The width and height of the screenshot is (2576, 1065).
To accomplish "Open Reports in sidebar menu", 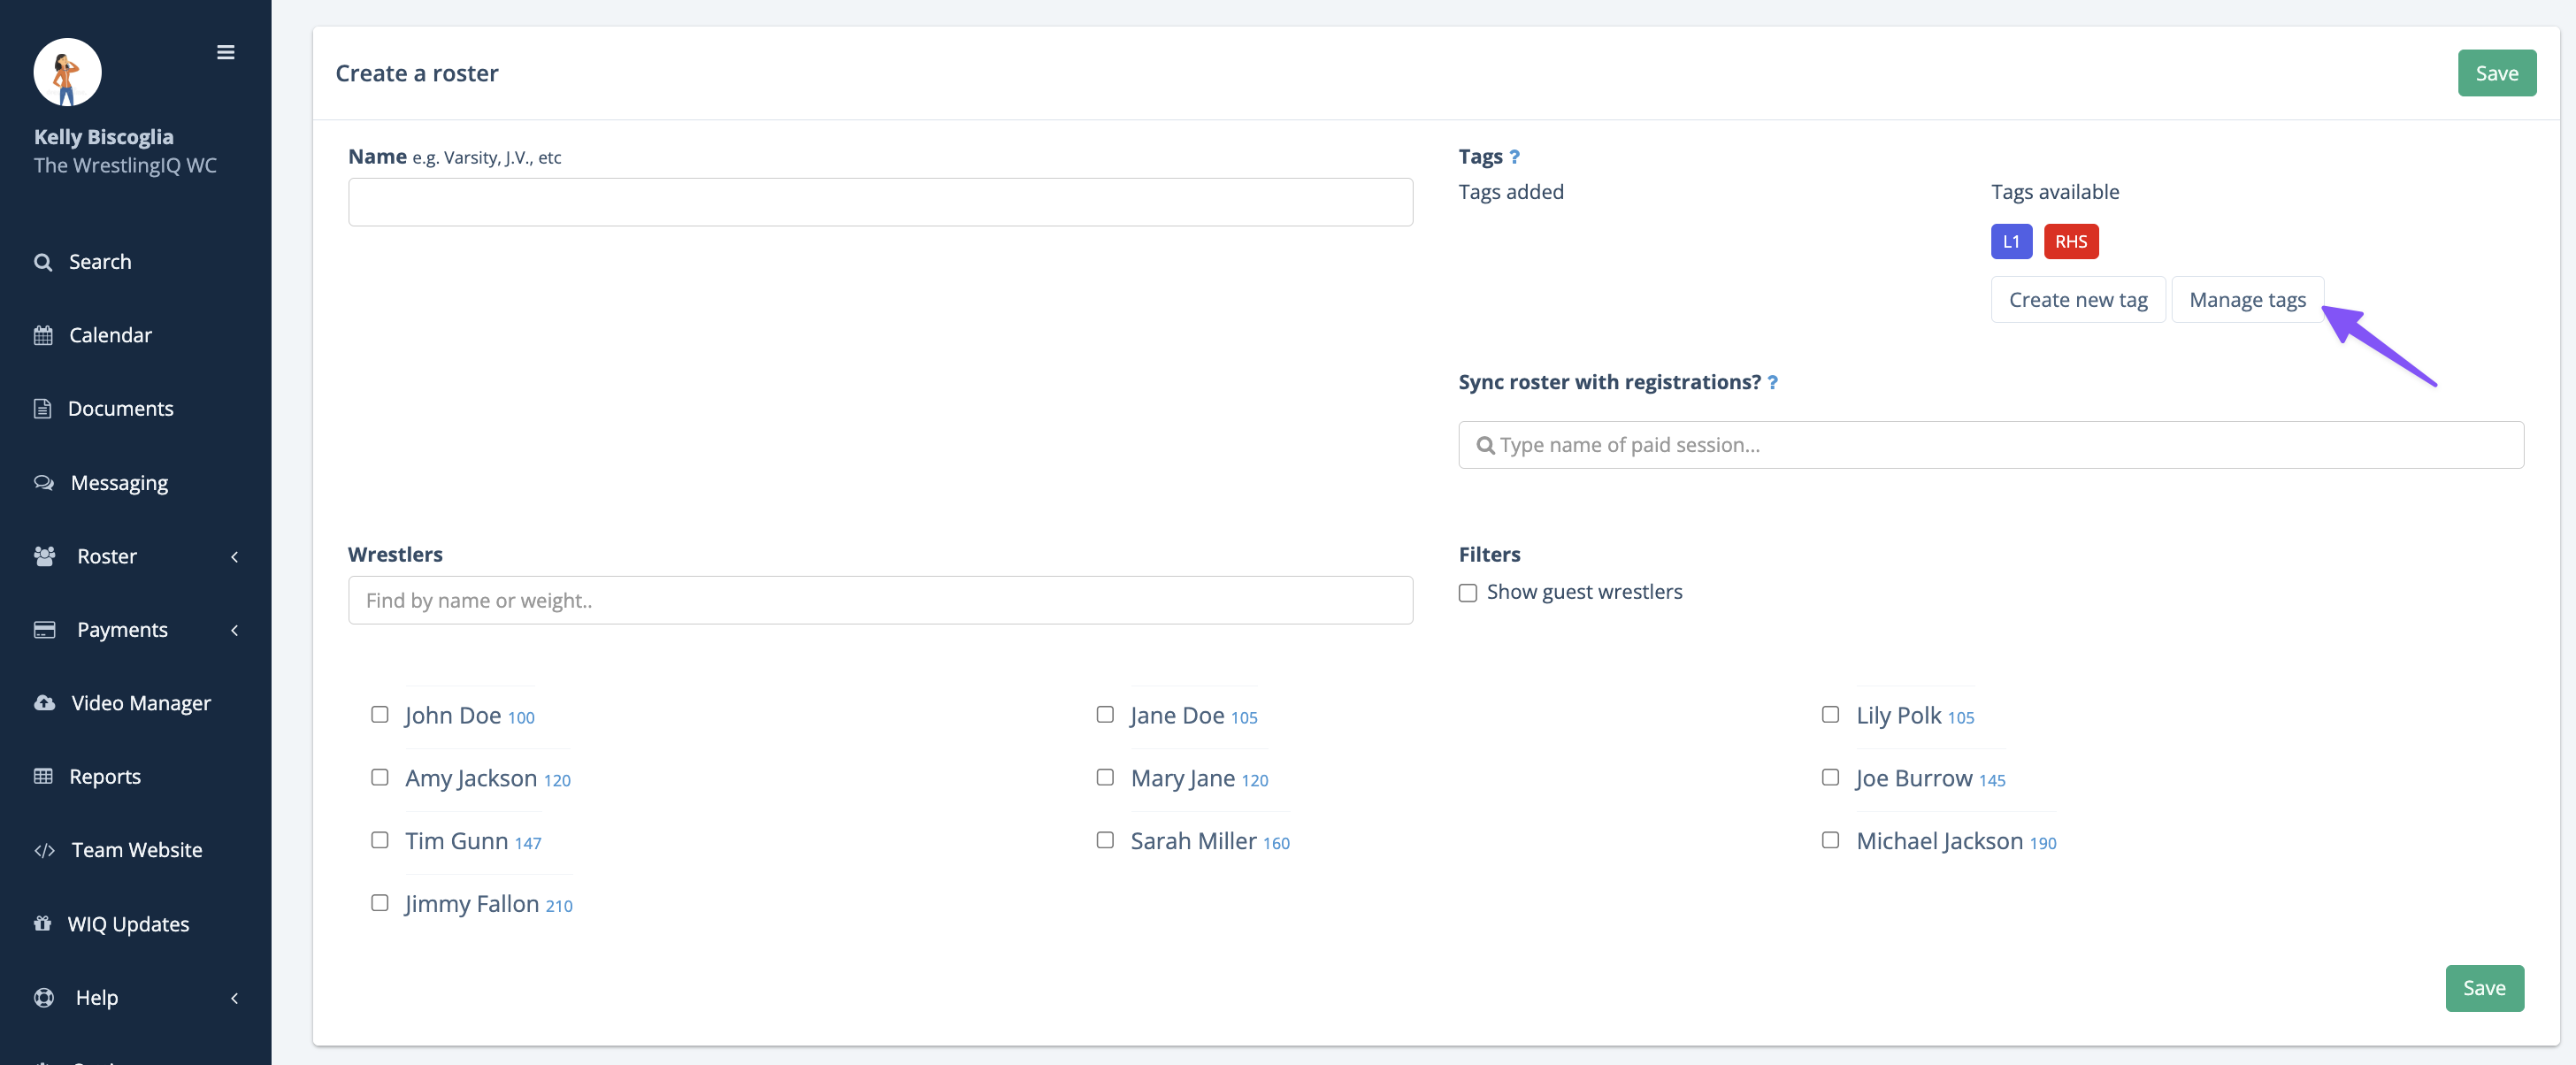I will 105,776.
